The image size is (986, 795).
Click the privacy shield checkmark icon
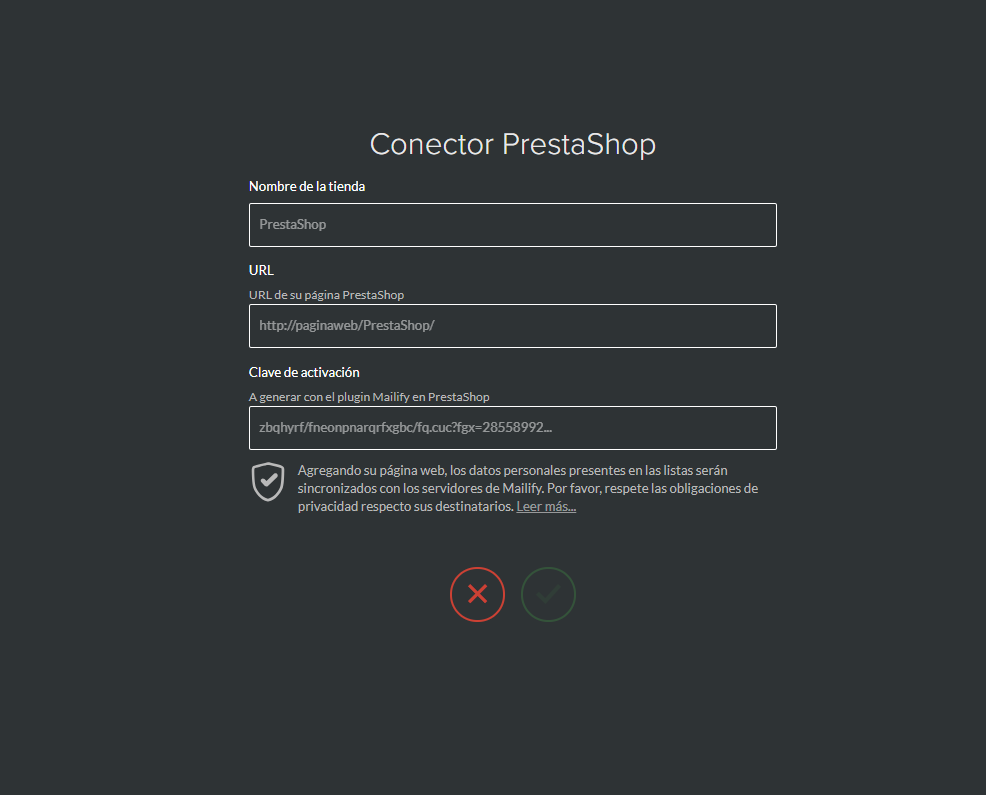(x=268, y=482)
